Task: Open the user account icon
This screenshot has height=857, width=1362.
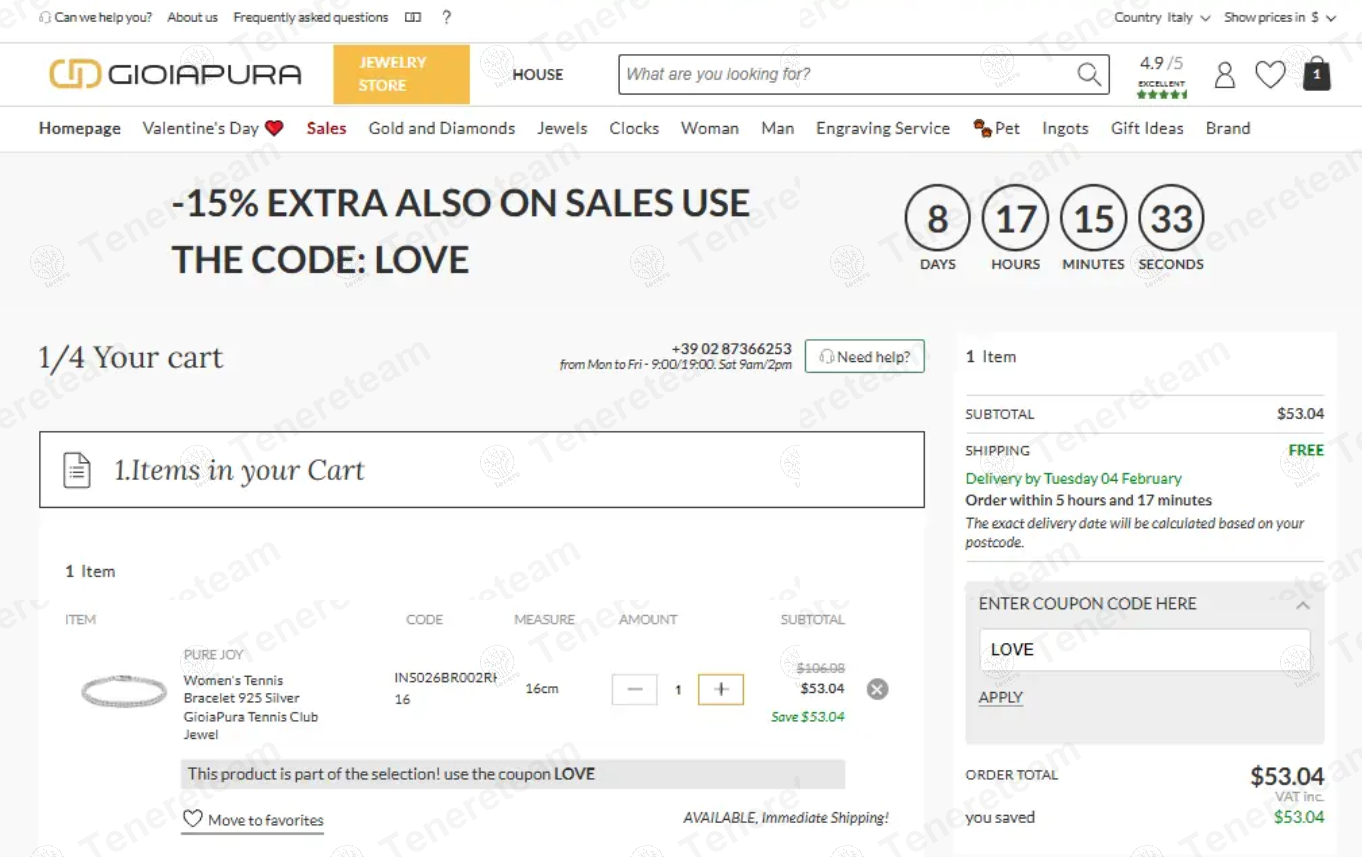Action: (1224, 75)
